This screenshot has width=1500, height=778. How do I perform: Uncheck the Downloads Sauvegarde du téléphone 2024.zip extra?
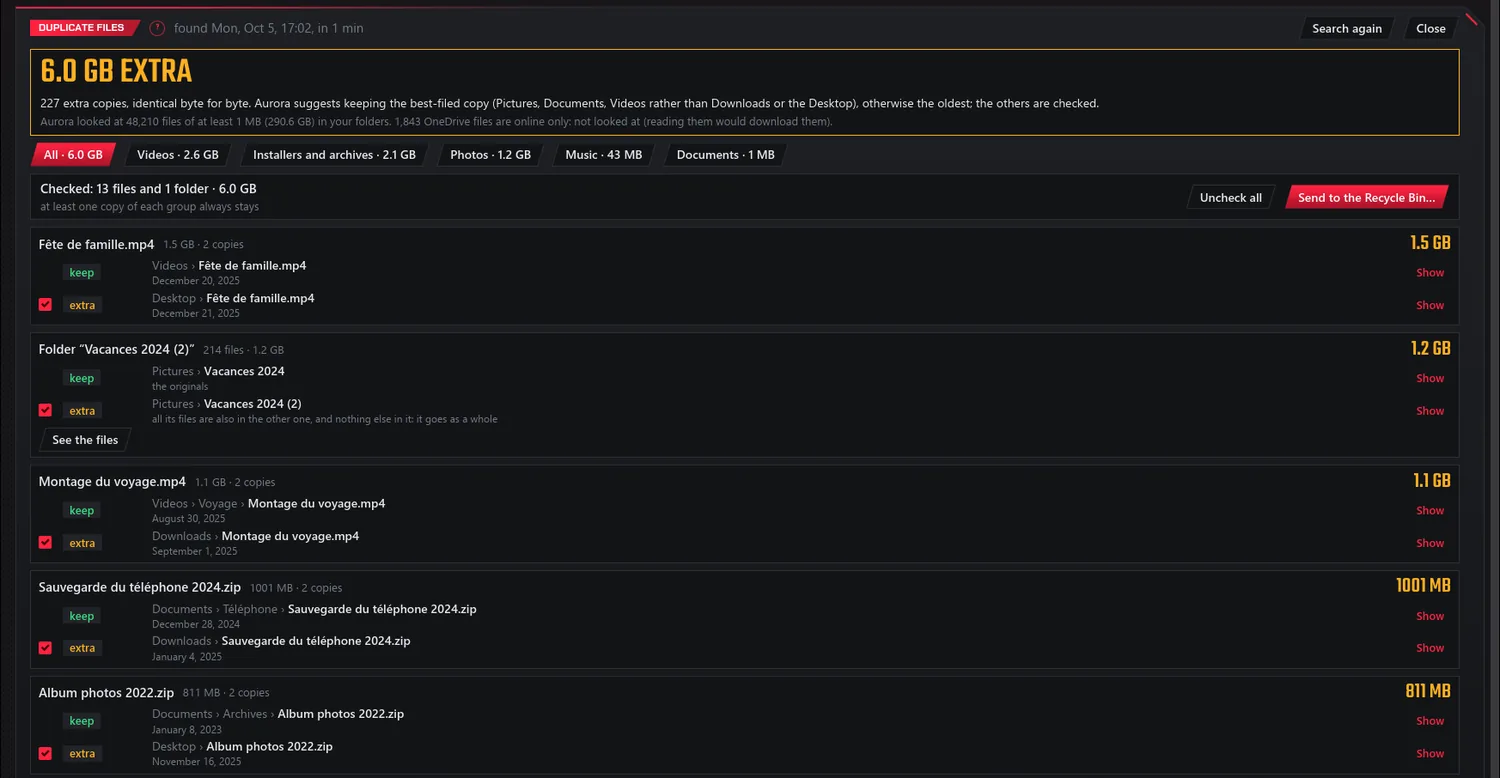pyautogui.click(x=45, y=647)
